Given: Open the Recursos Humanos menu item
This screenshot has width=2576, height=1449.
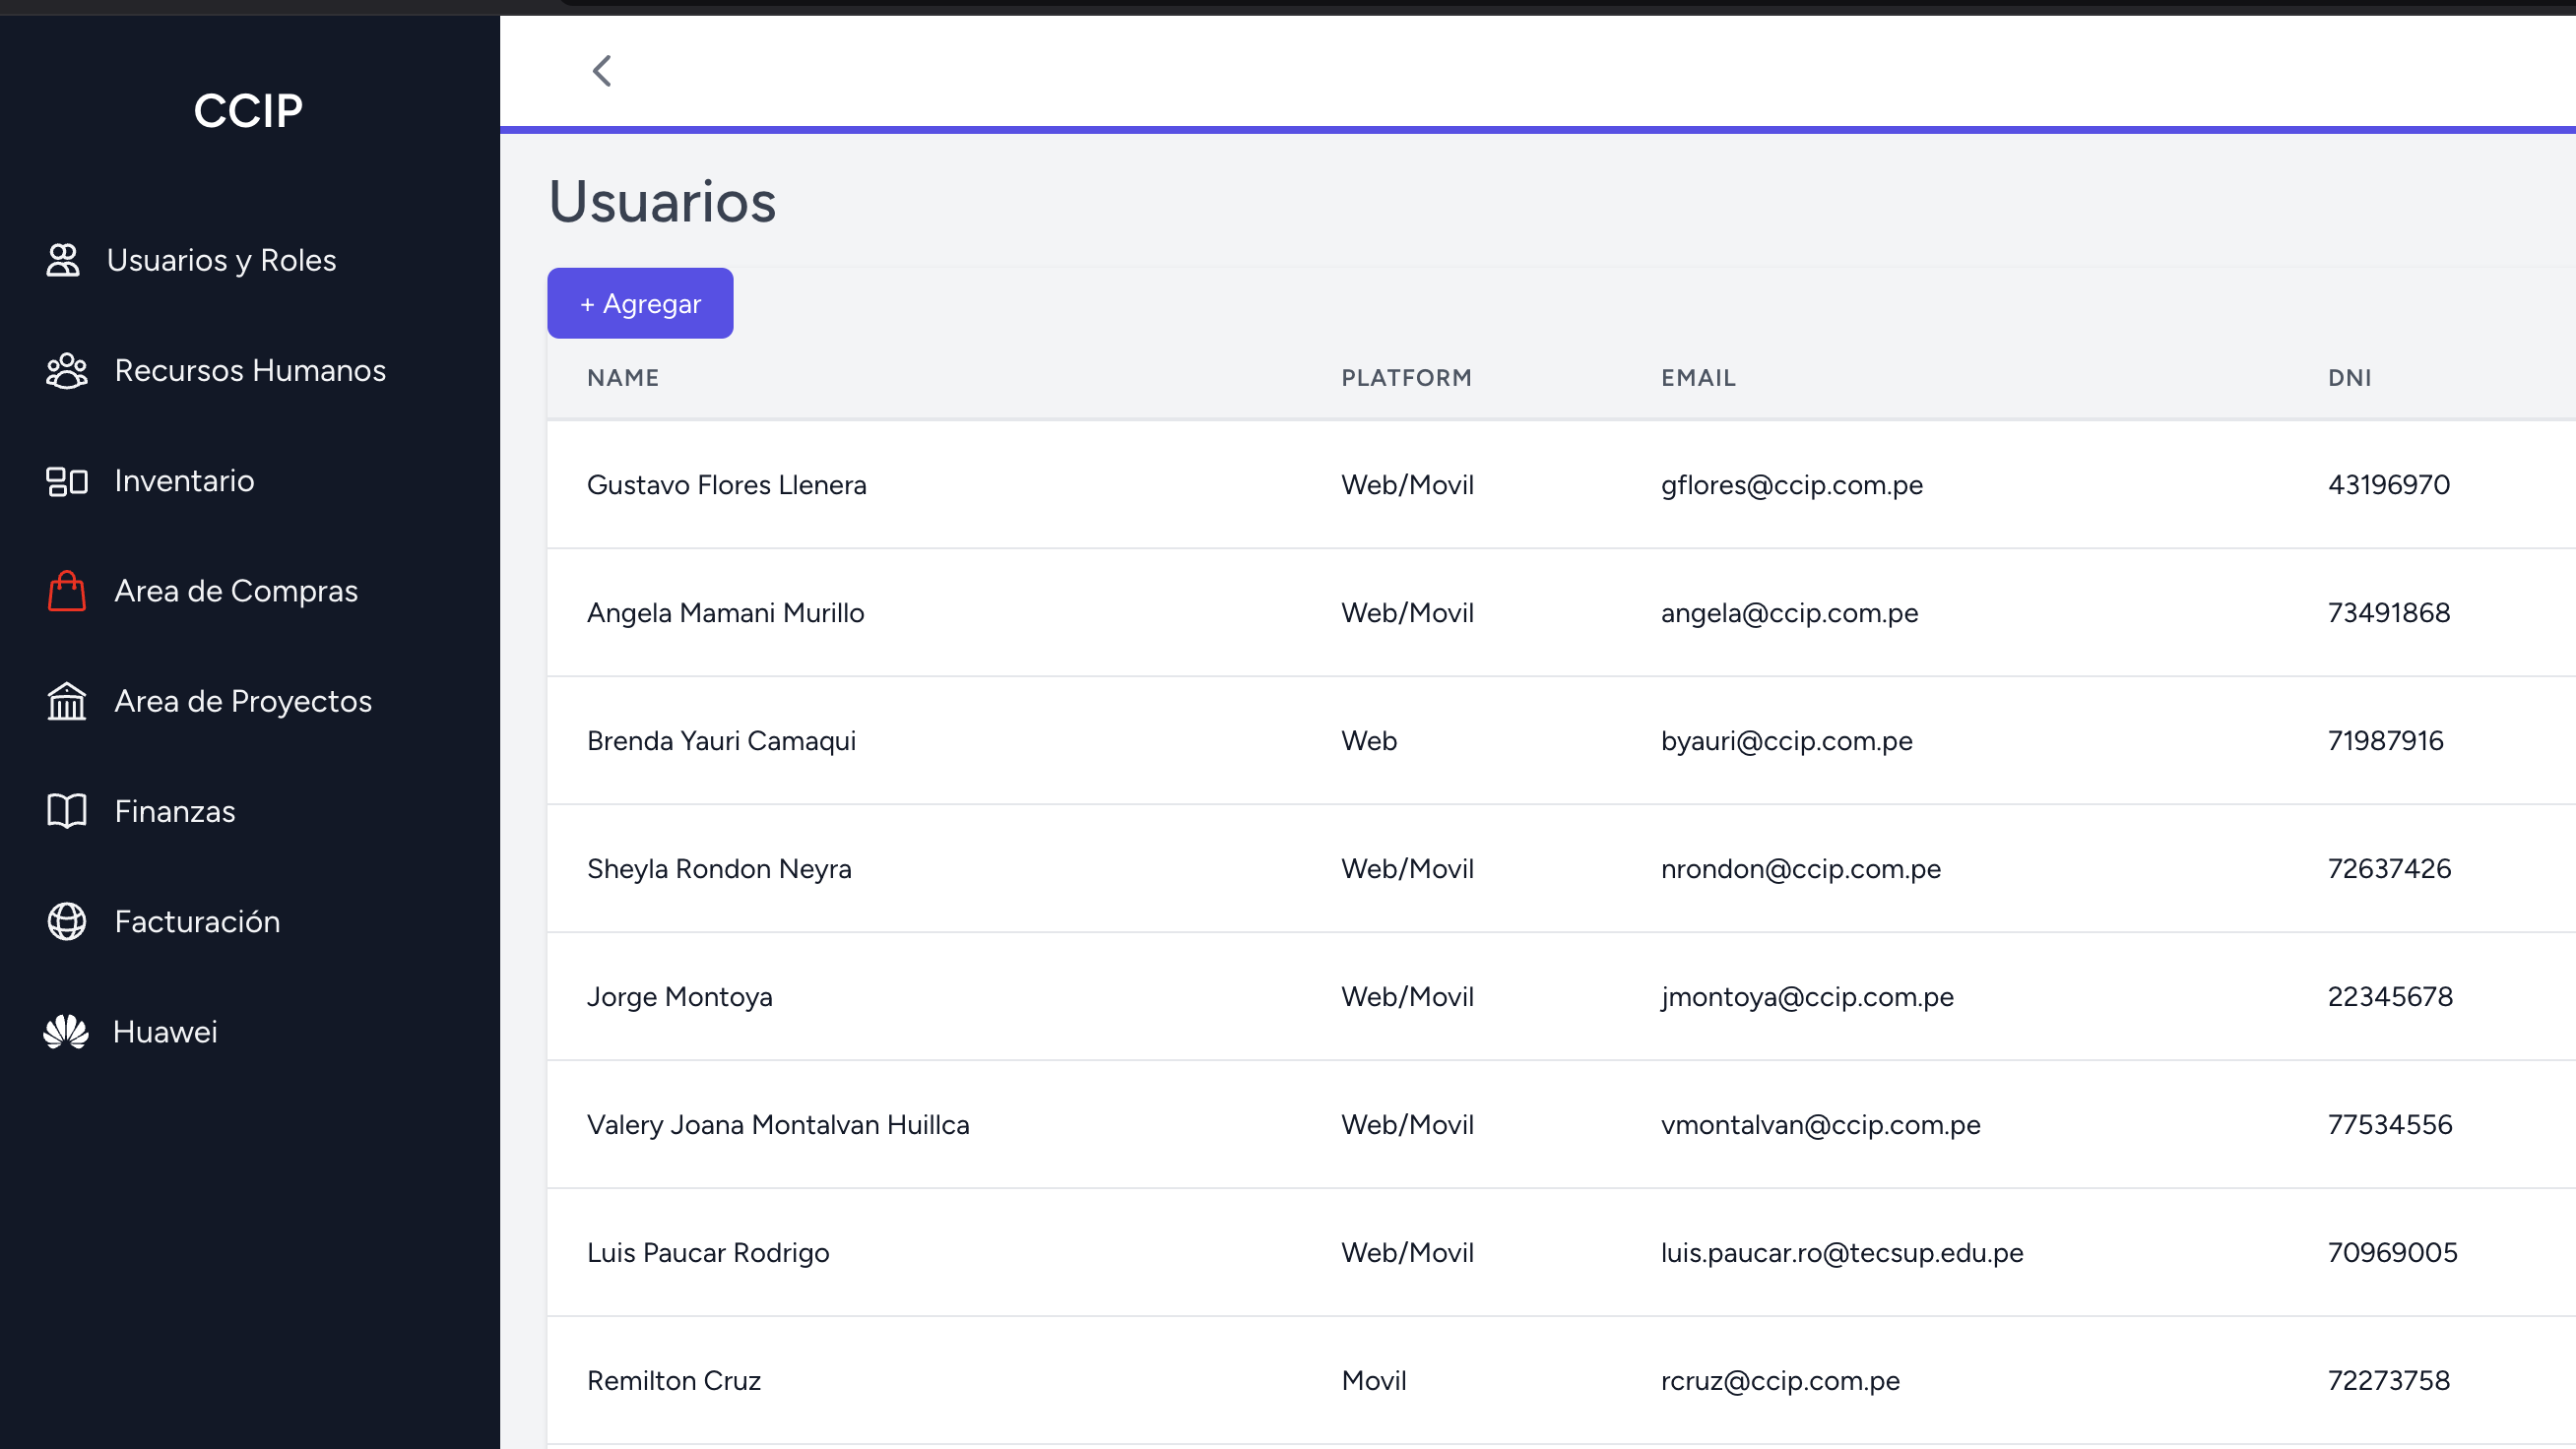Looking at the screenshot, I should click(x=249, y=371).
